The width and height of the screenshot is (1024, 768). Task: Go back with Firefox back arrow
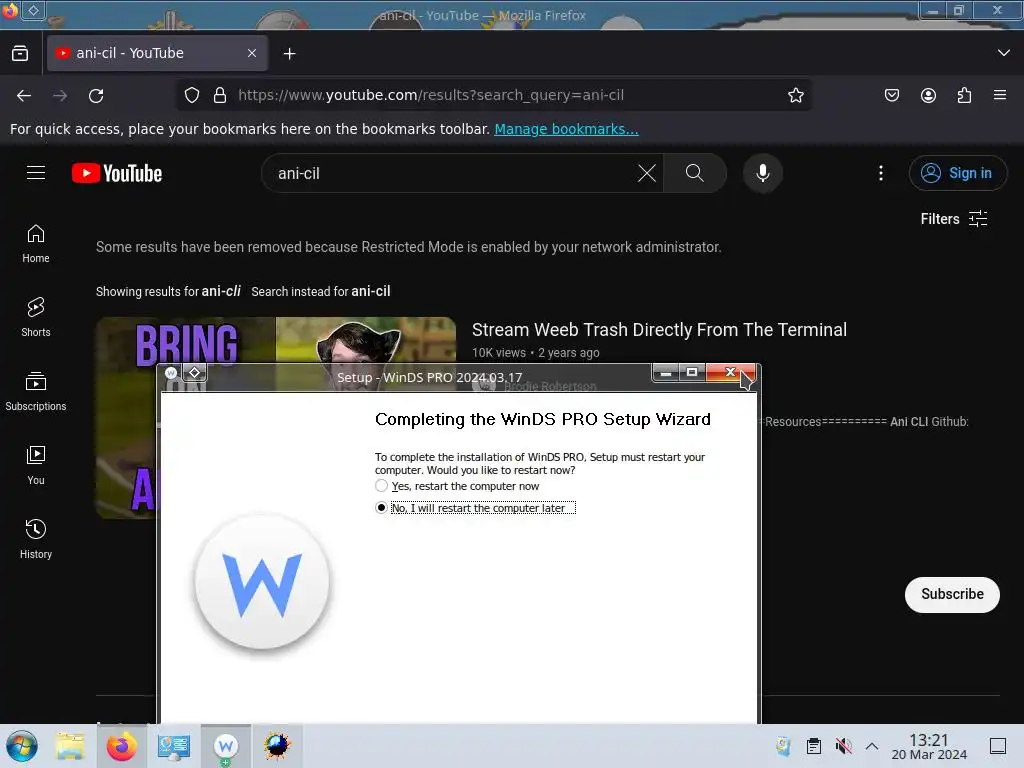click(24, 96)
